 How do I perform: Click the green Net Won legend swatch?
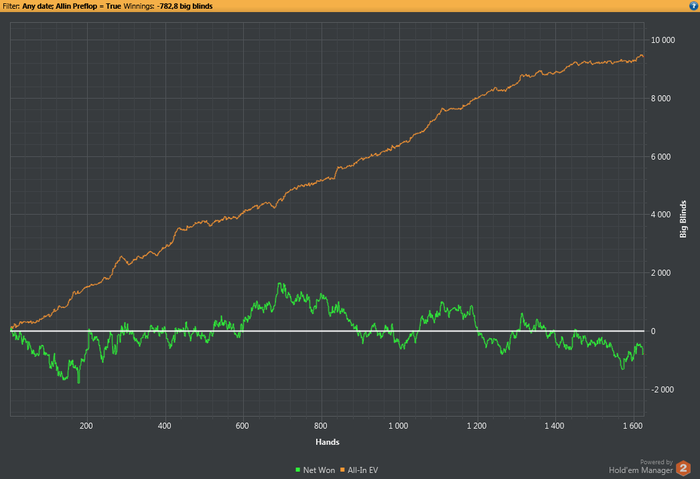(298, 470)
